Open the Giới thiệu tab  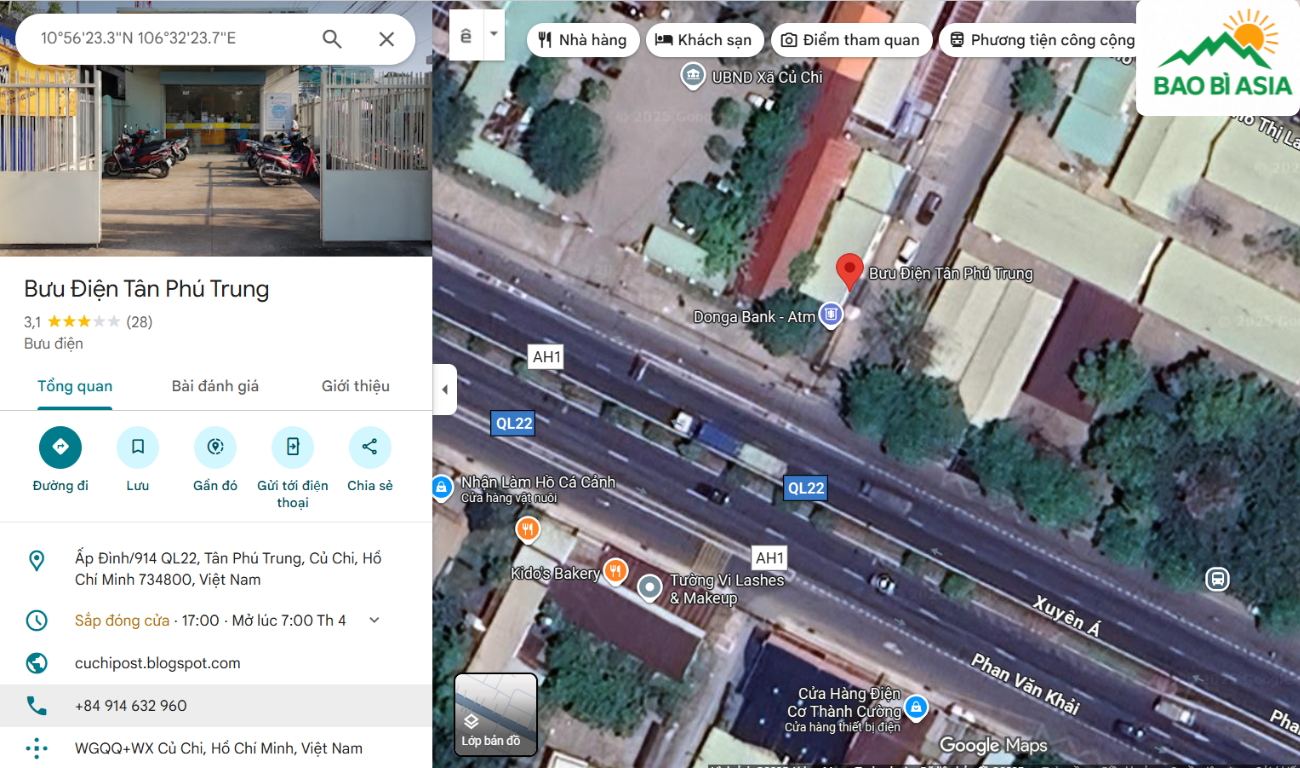tap(355, 386)
